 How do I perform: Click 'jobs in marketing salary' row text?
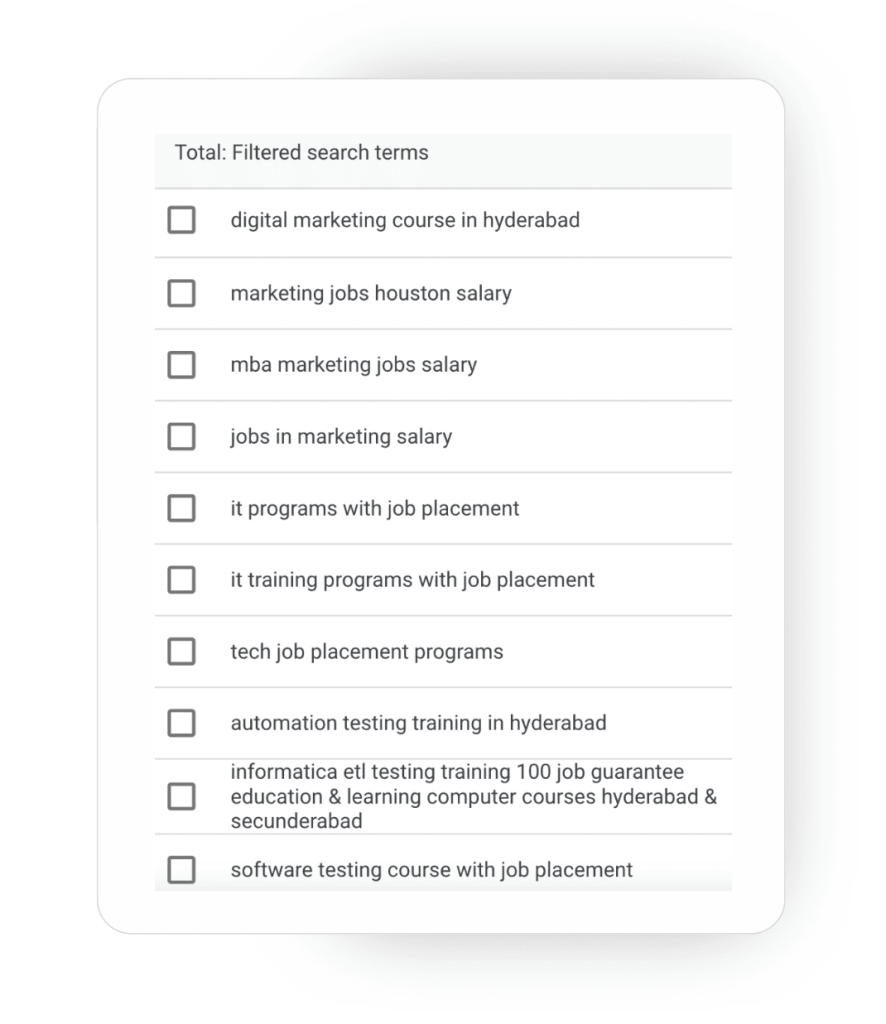341,437
